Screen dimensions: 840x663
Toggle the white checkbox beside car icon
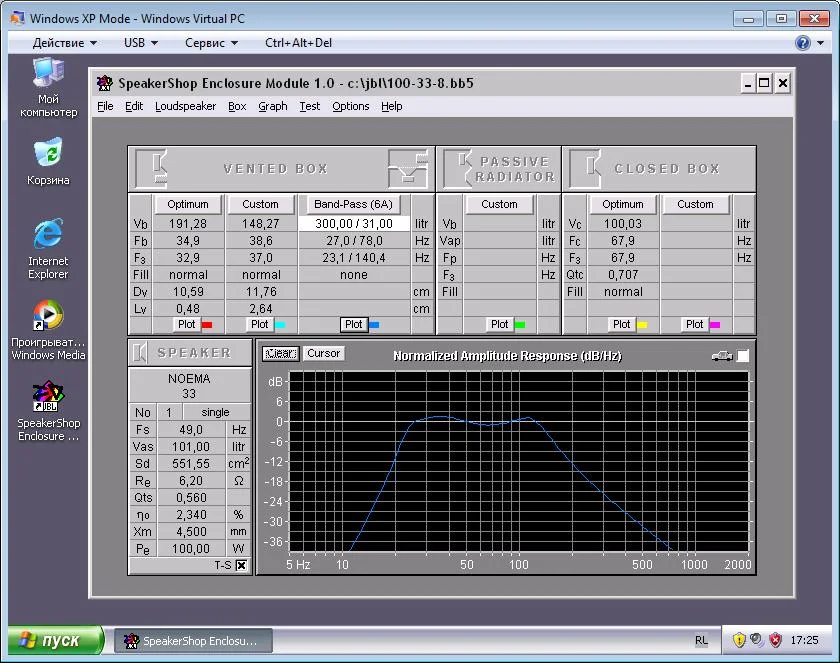(x=743, y=356)
